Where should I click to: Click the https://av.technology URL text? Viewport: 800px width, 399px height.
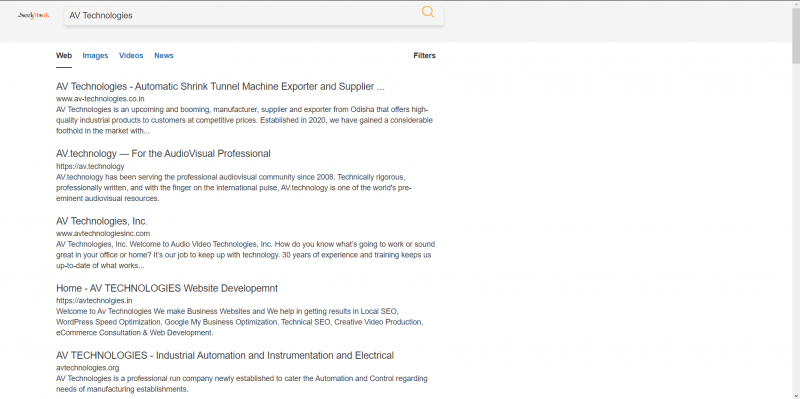click(x=90, y=166)
